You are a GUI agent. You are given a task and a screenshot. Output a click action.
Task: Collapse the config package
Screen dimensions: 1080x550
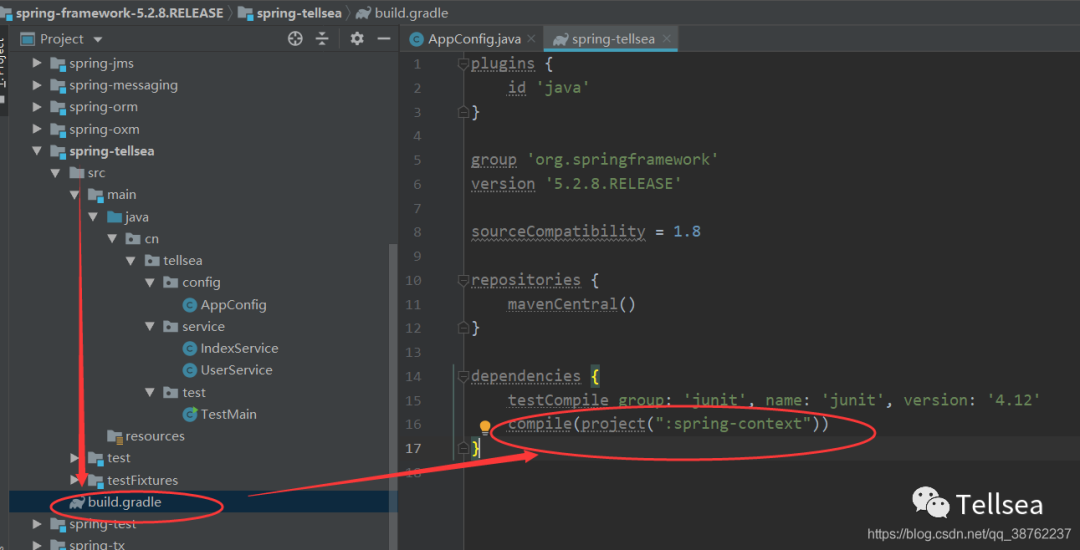pyautogui.click(x=149, y=283)
